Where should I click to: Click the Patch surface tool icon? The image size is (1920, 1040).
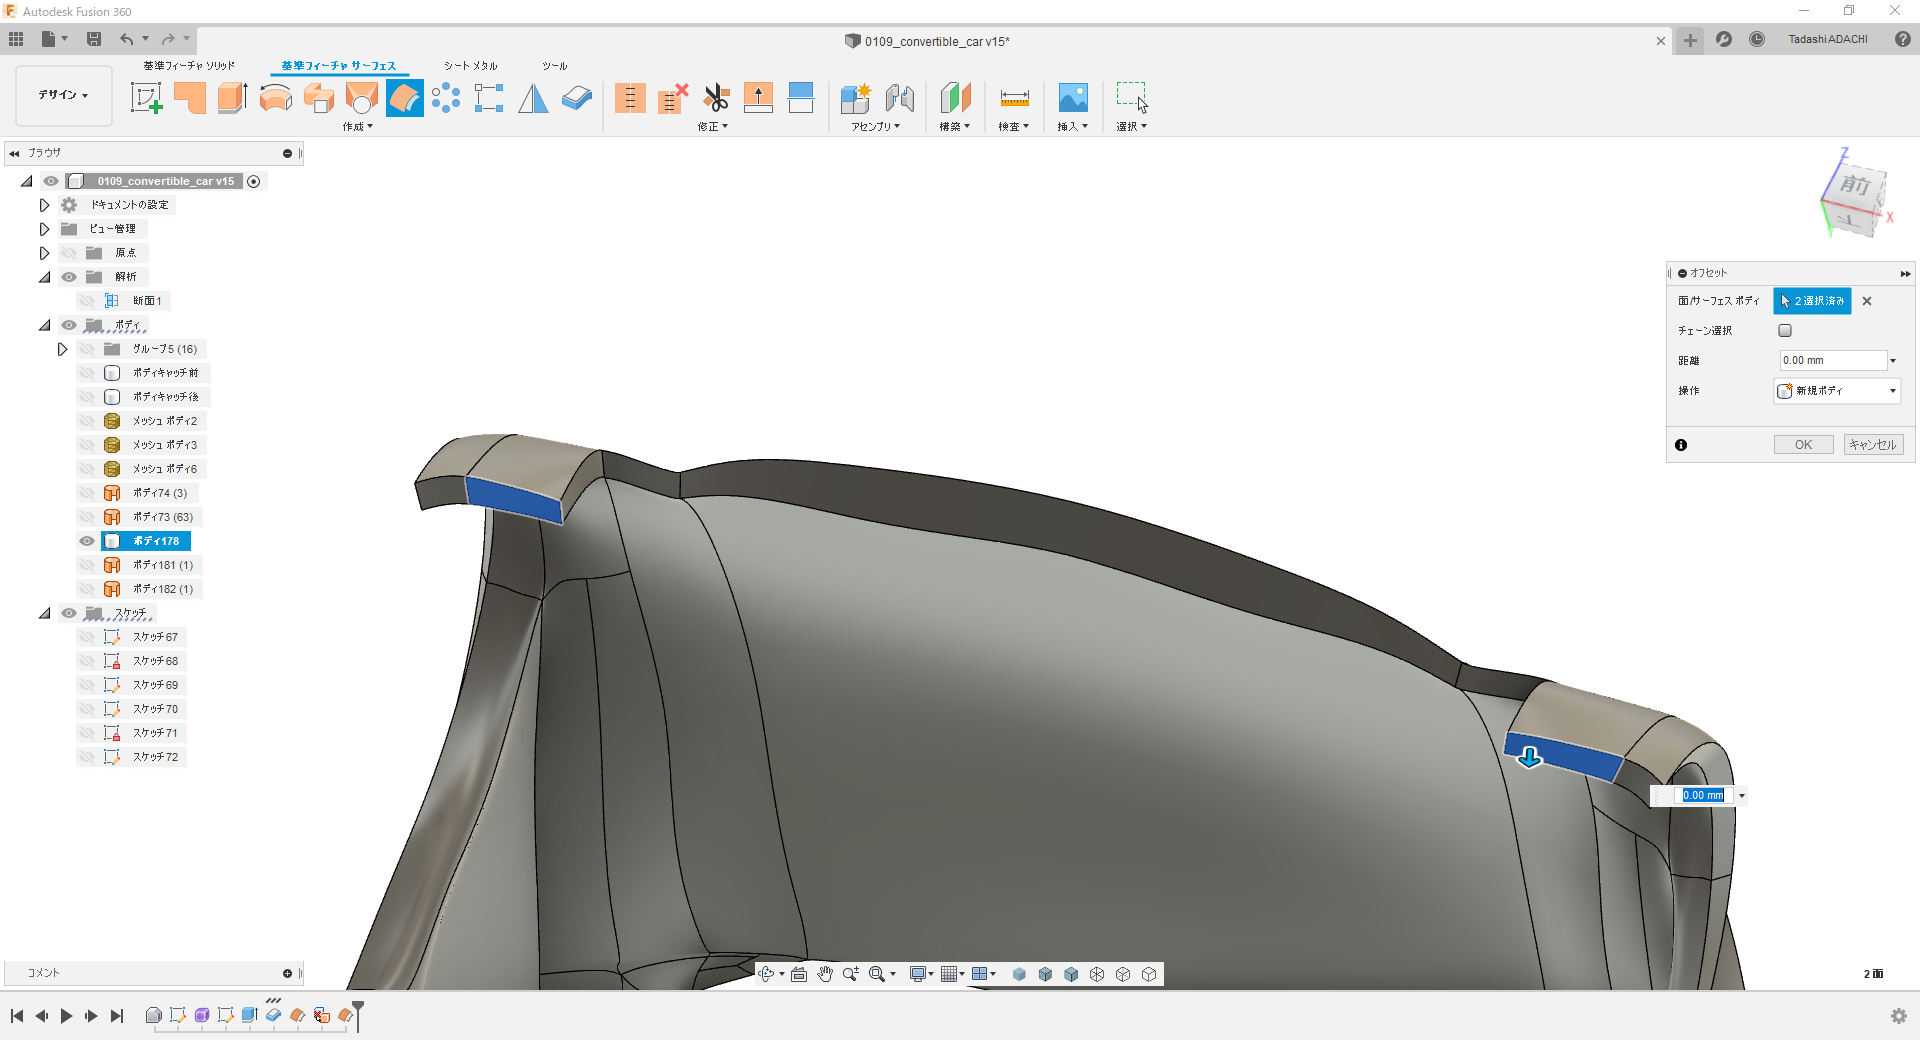(x=362, y=98)
